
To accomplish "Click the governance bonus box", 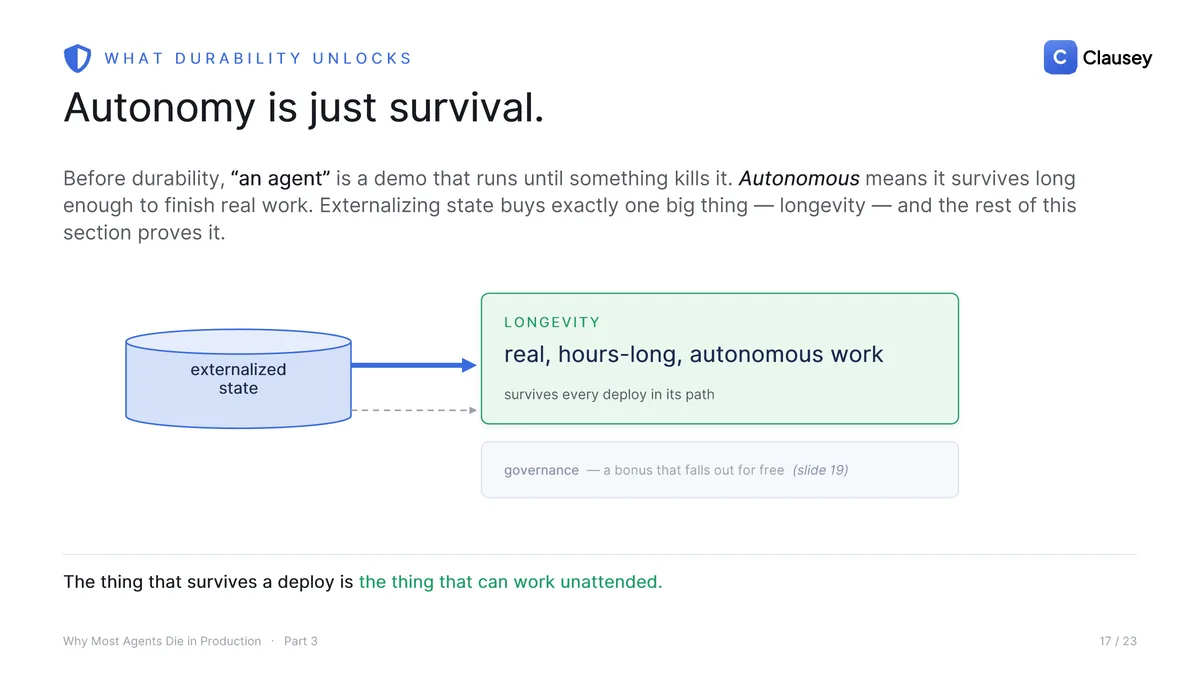I will pos(720,470).
